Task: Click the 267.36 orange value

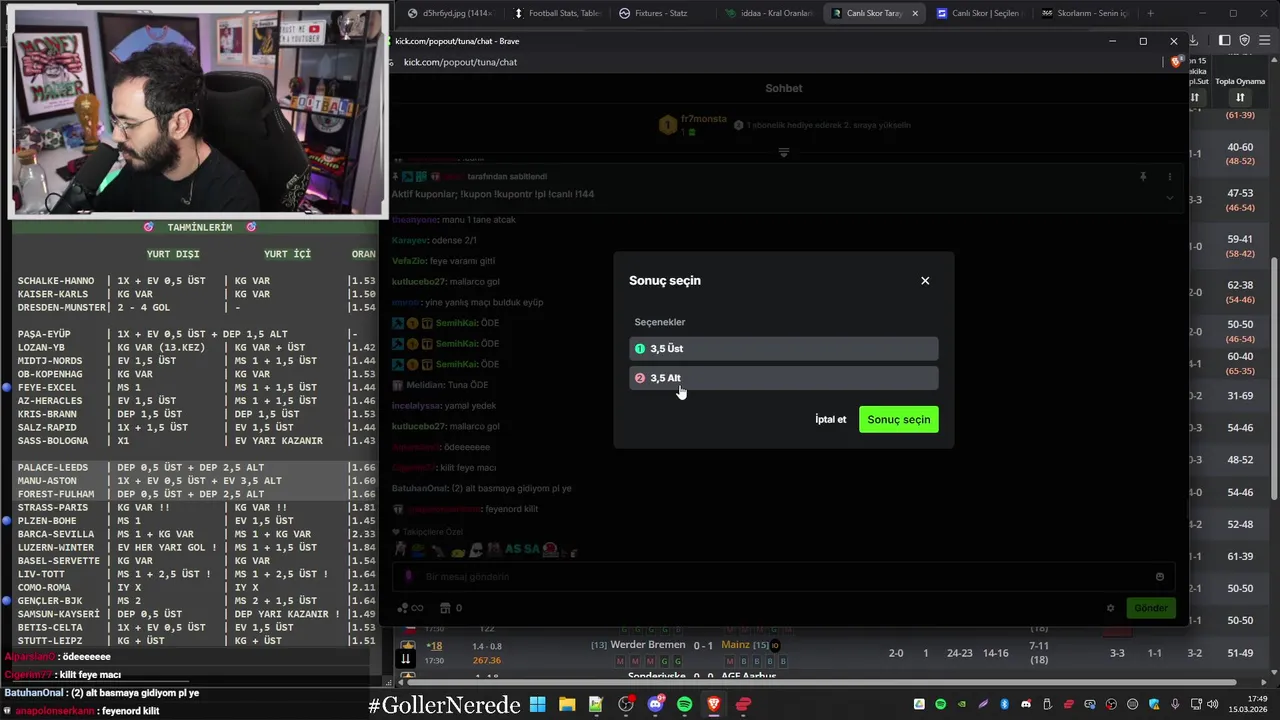Action: pyautogui.click(x=487, y=660)
